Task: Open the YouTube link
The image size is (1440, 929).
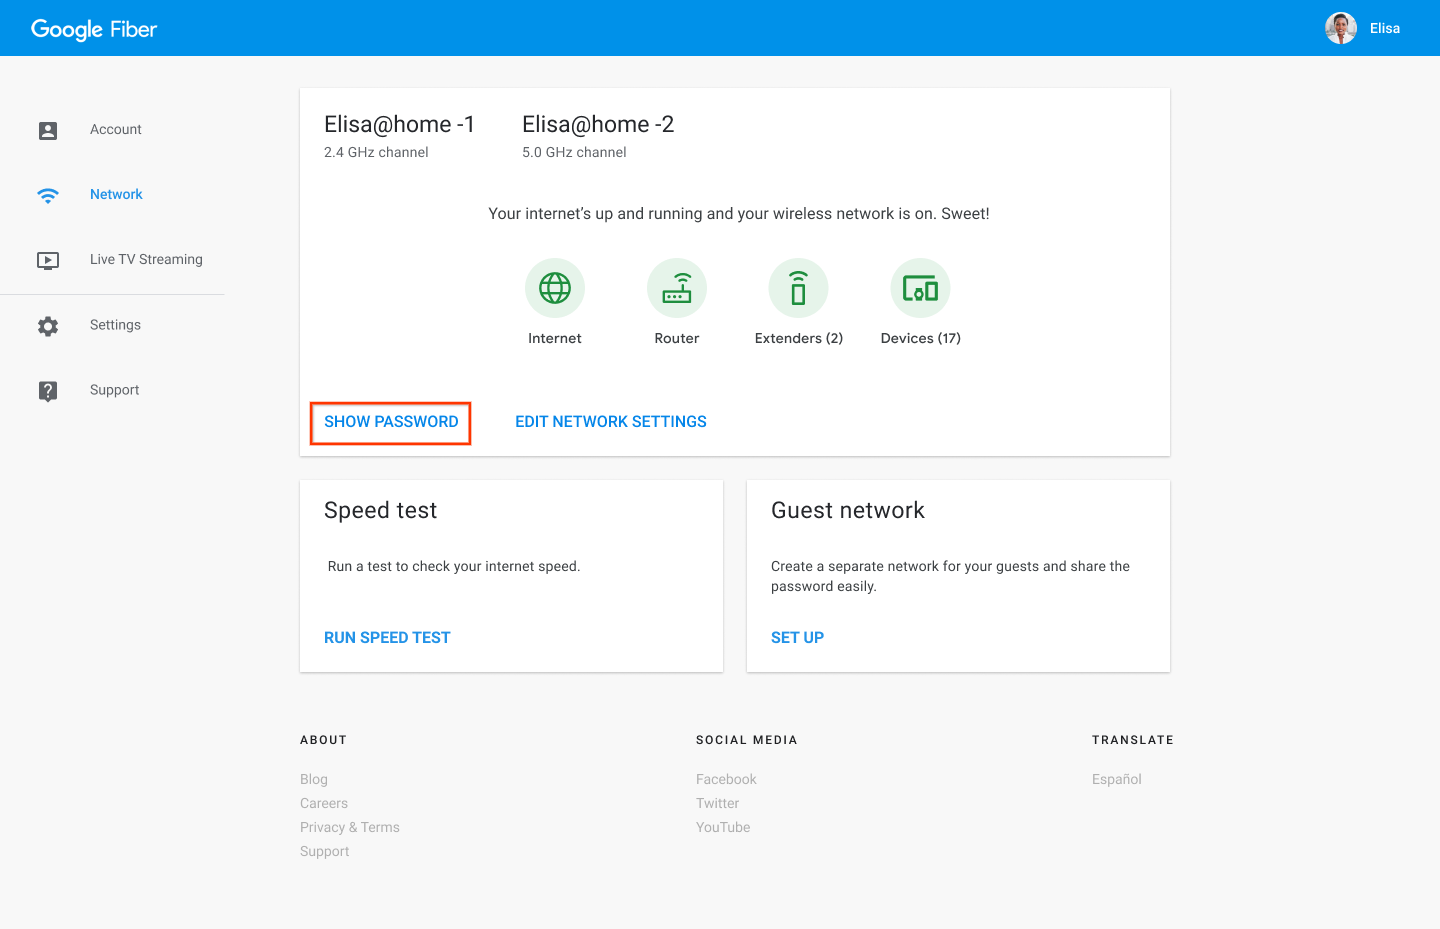Action: pyautogui.click(x=723, y=827)
